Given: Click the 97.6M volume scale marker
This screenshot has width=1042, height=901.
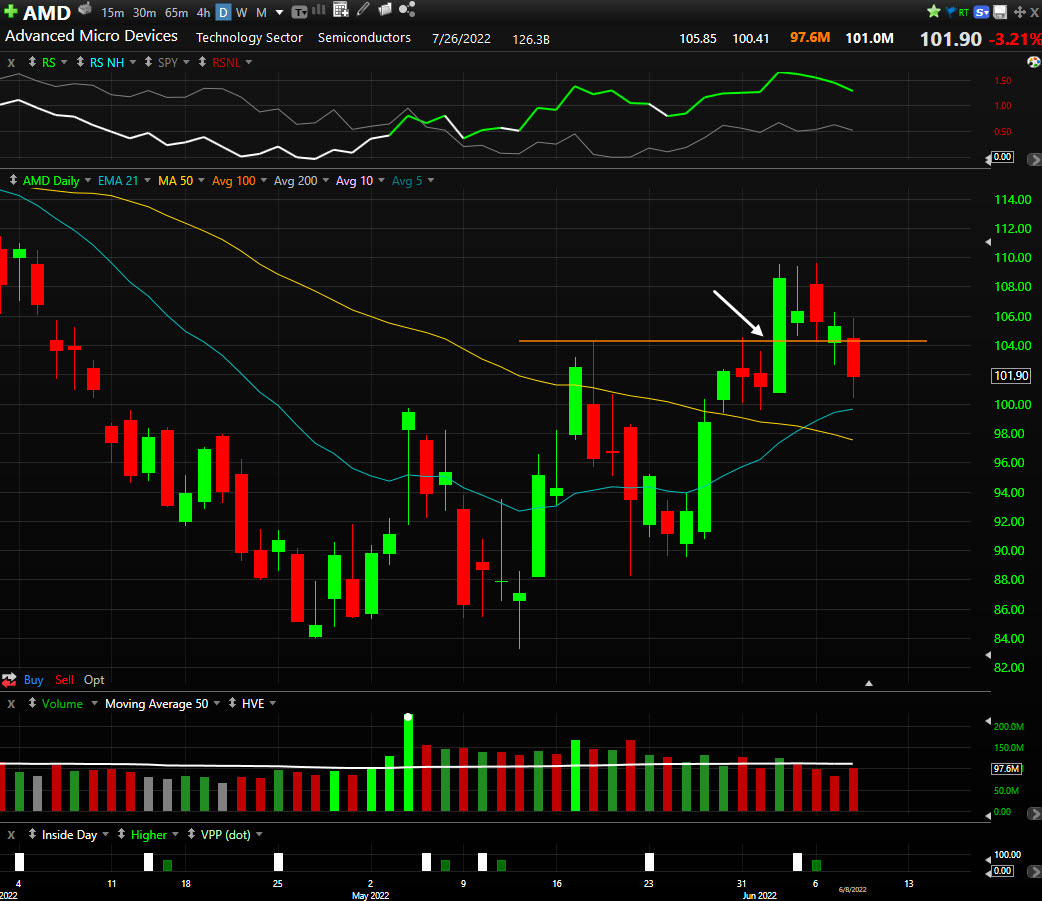Looking at the screenshot, I should coord(1006,769).
